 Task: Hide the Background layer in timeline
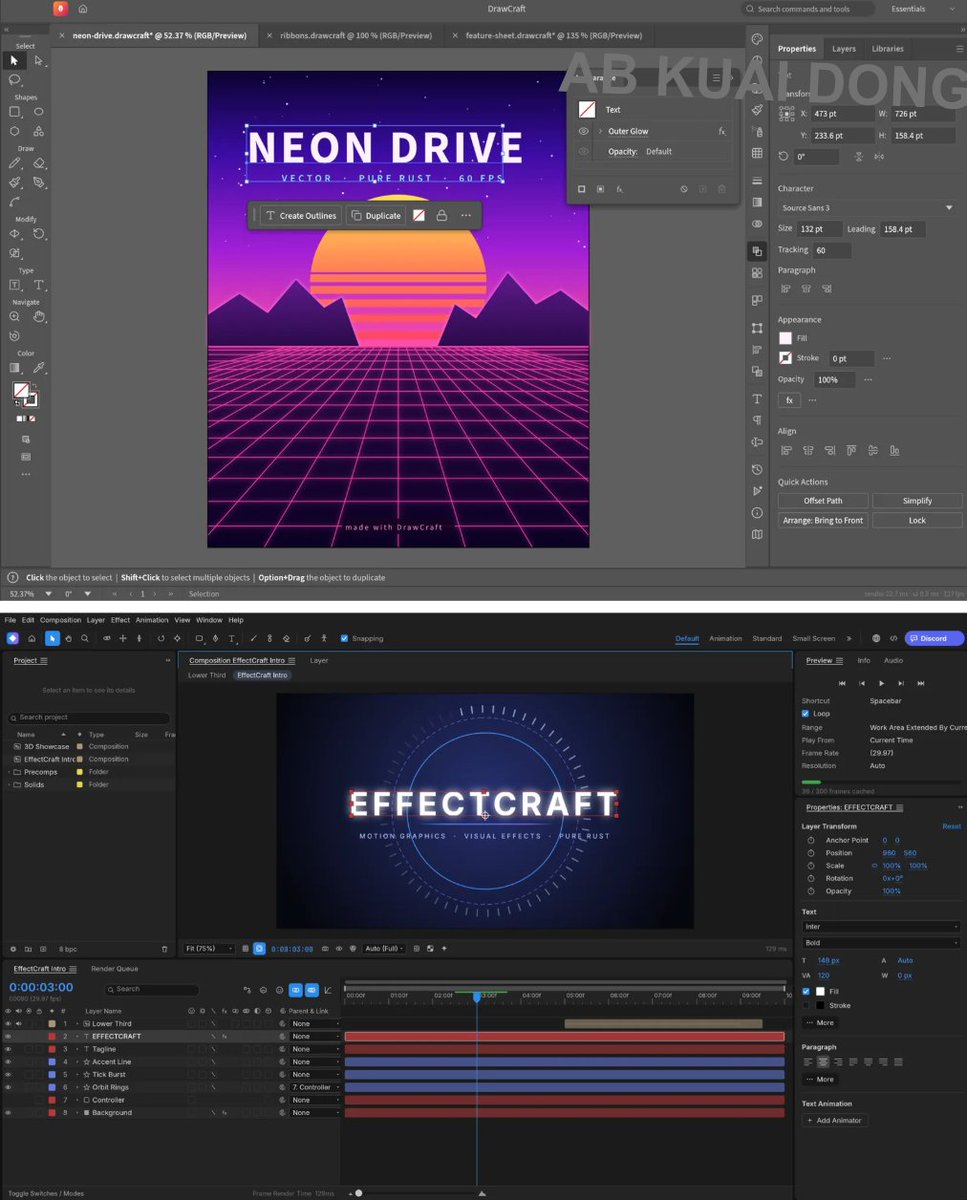click(8, 1113)
